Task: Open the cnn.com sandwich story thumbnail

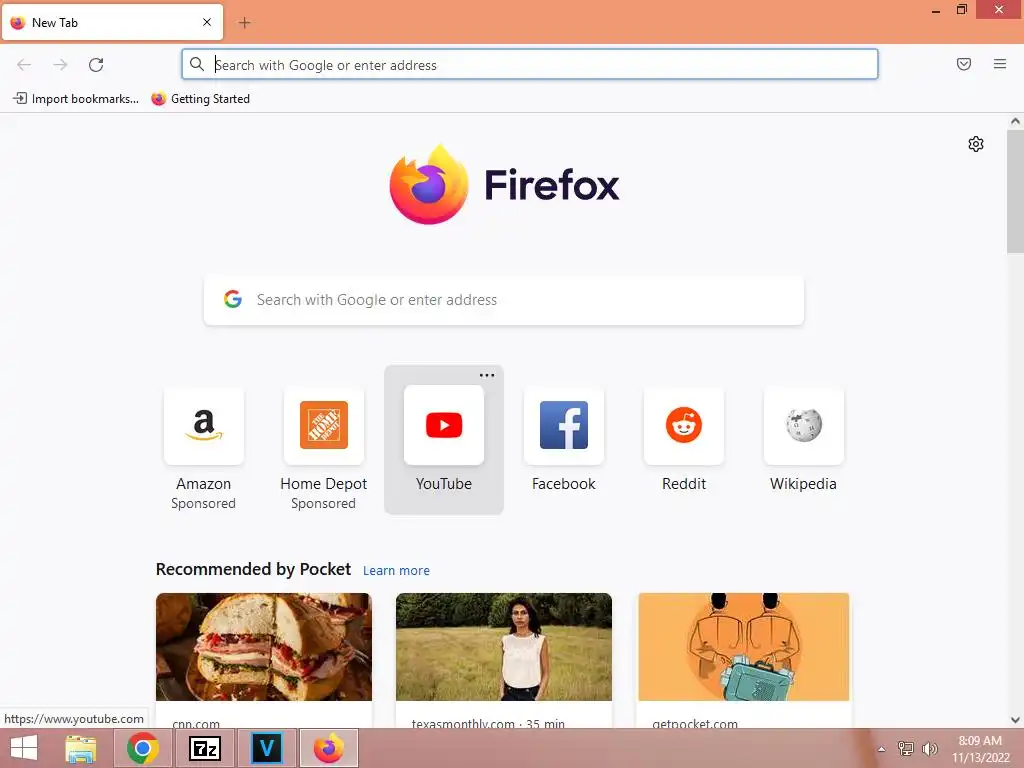Action: (x=264, y=647)
